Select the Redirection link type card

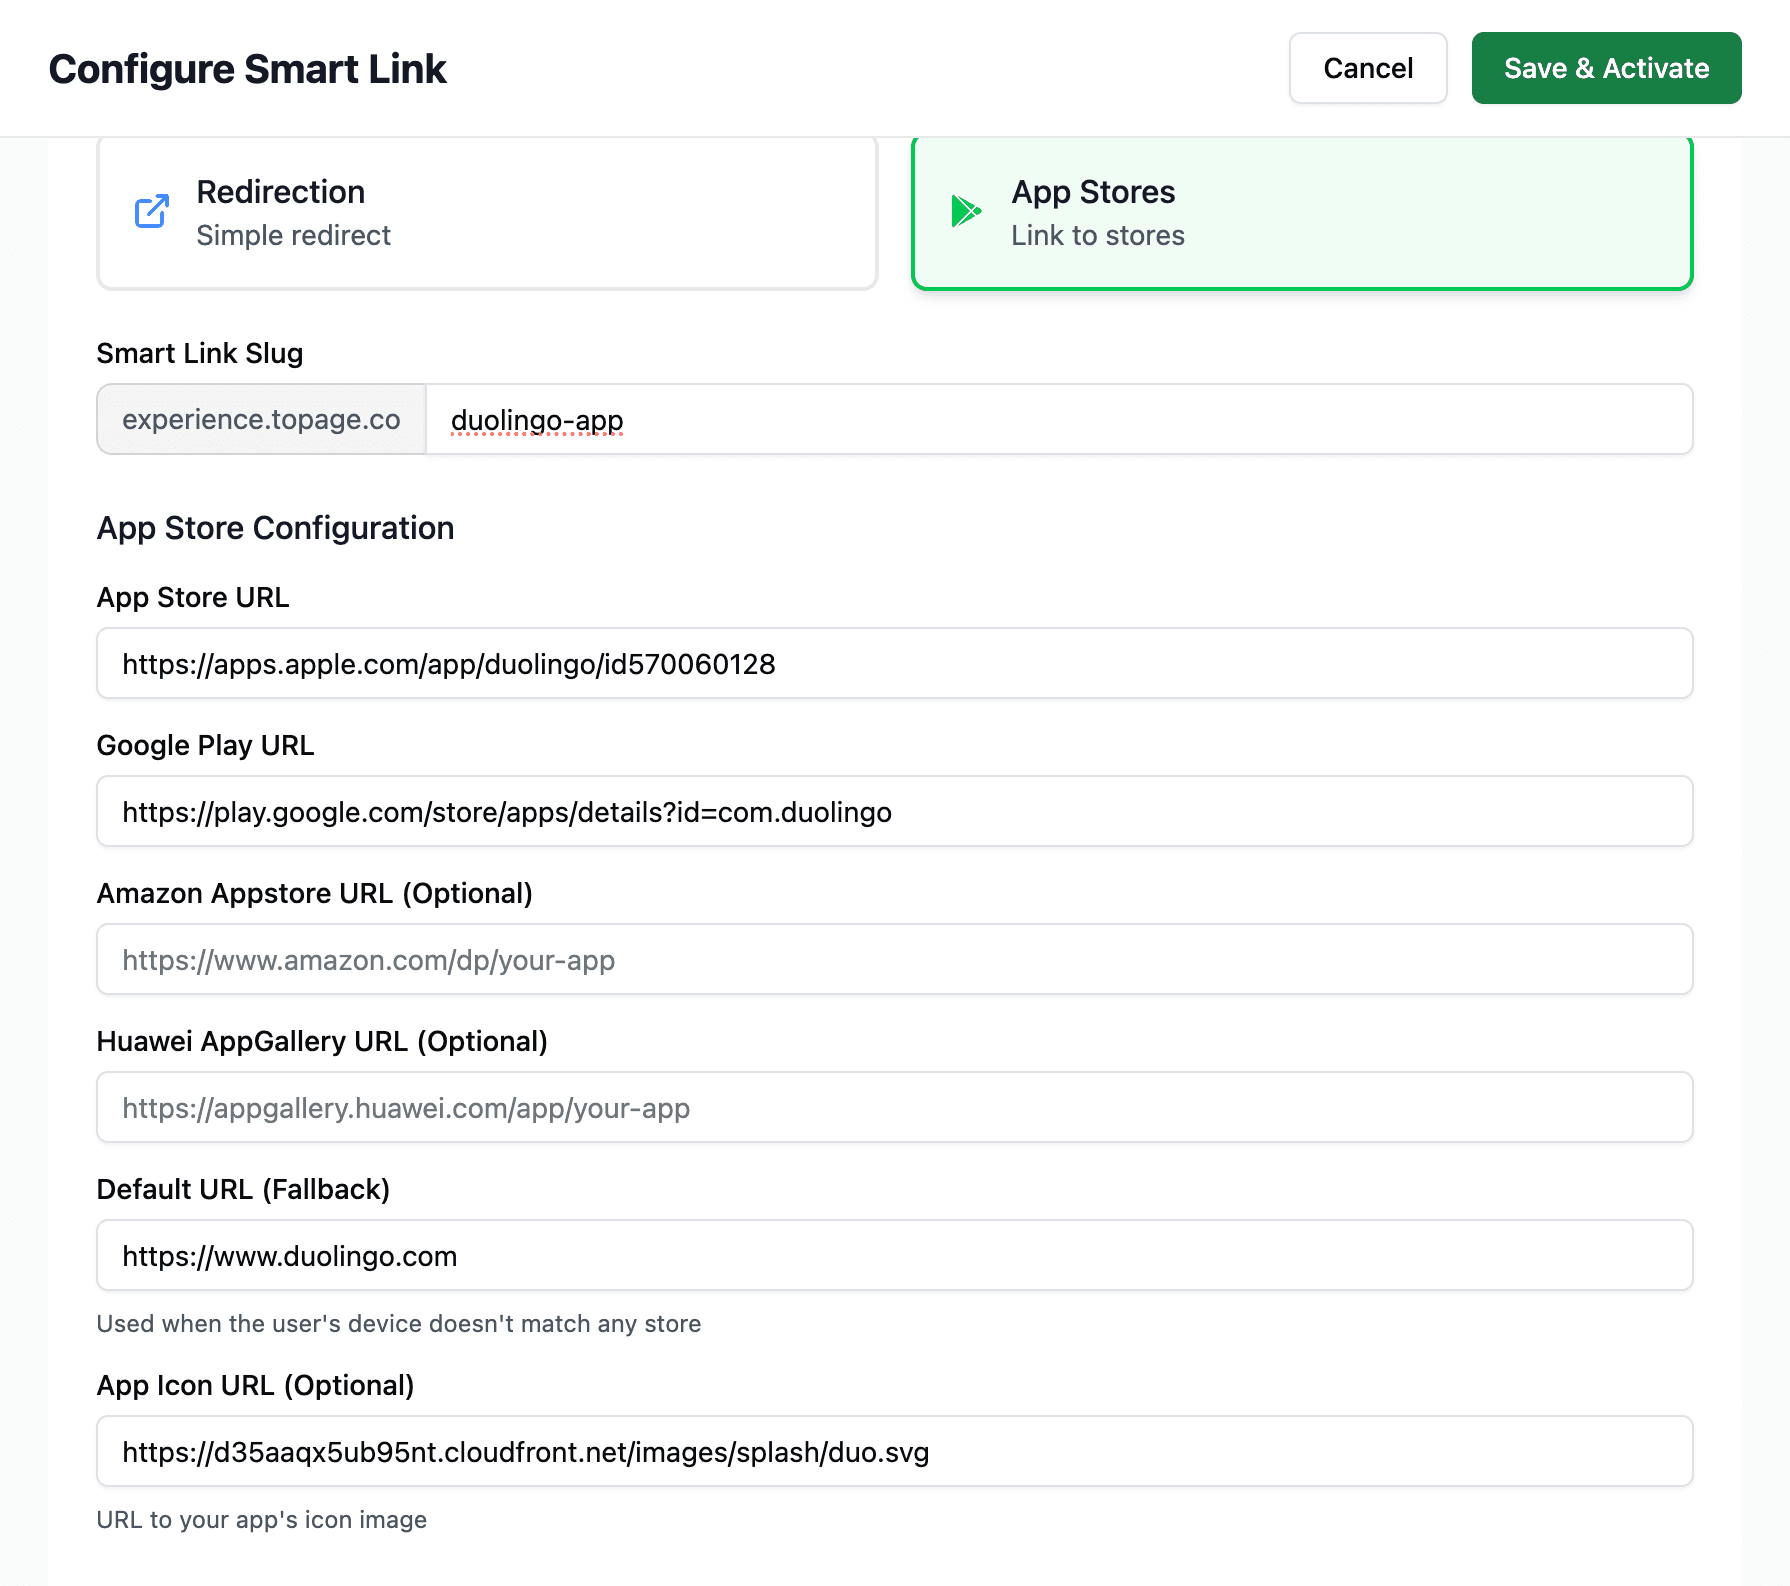coord(487,212)
